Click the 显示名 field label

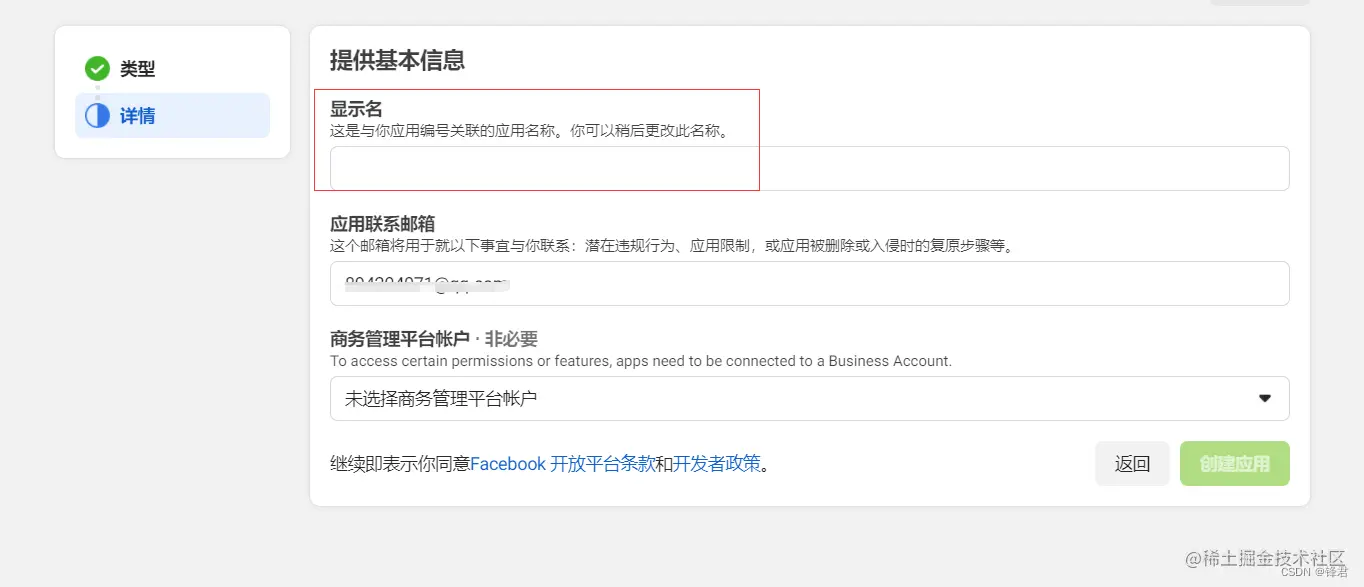(356, 109)
